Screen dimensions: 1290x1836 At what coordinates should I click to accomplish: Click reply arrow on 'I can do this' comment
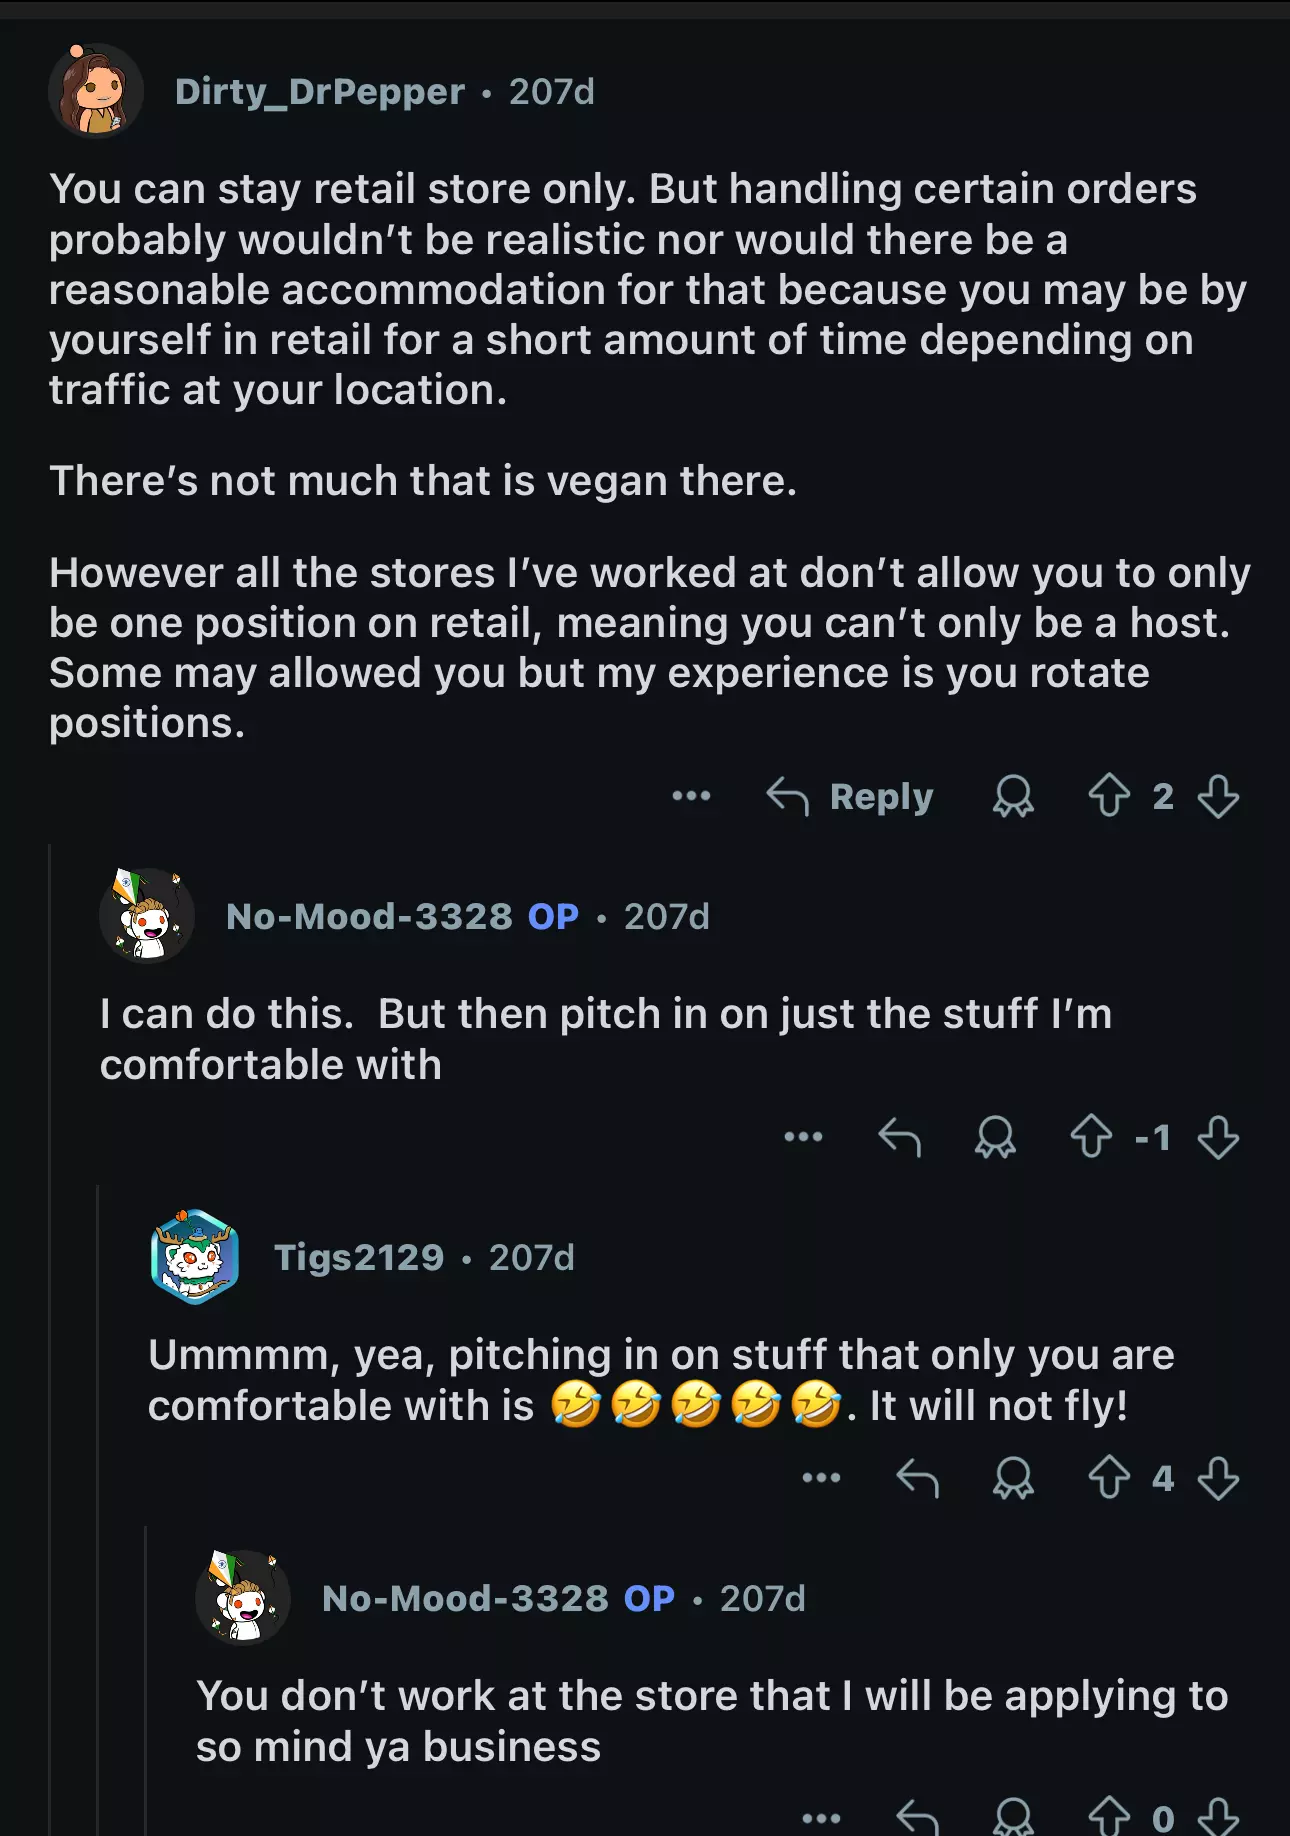(x=899, y=1137)
